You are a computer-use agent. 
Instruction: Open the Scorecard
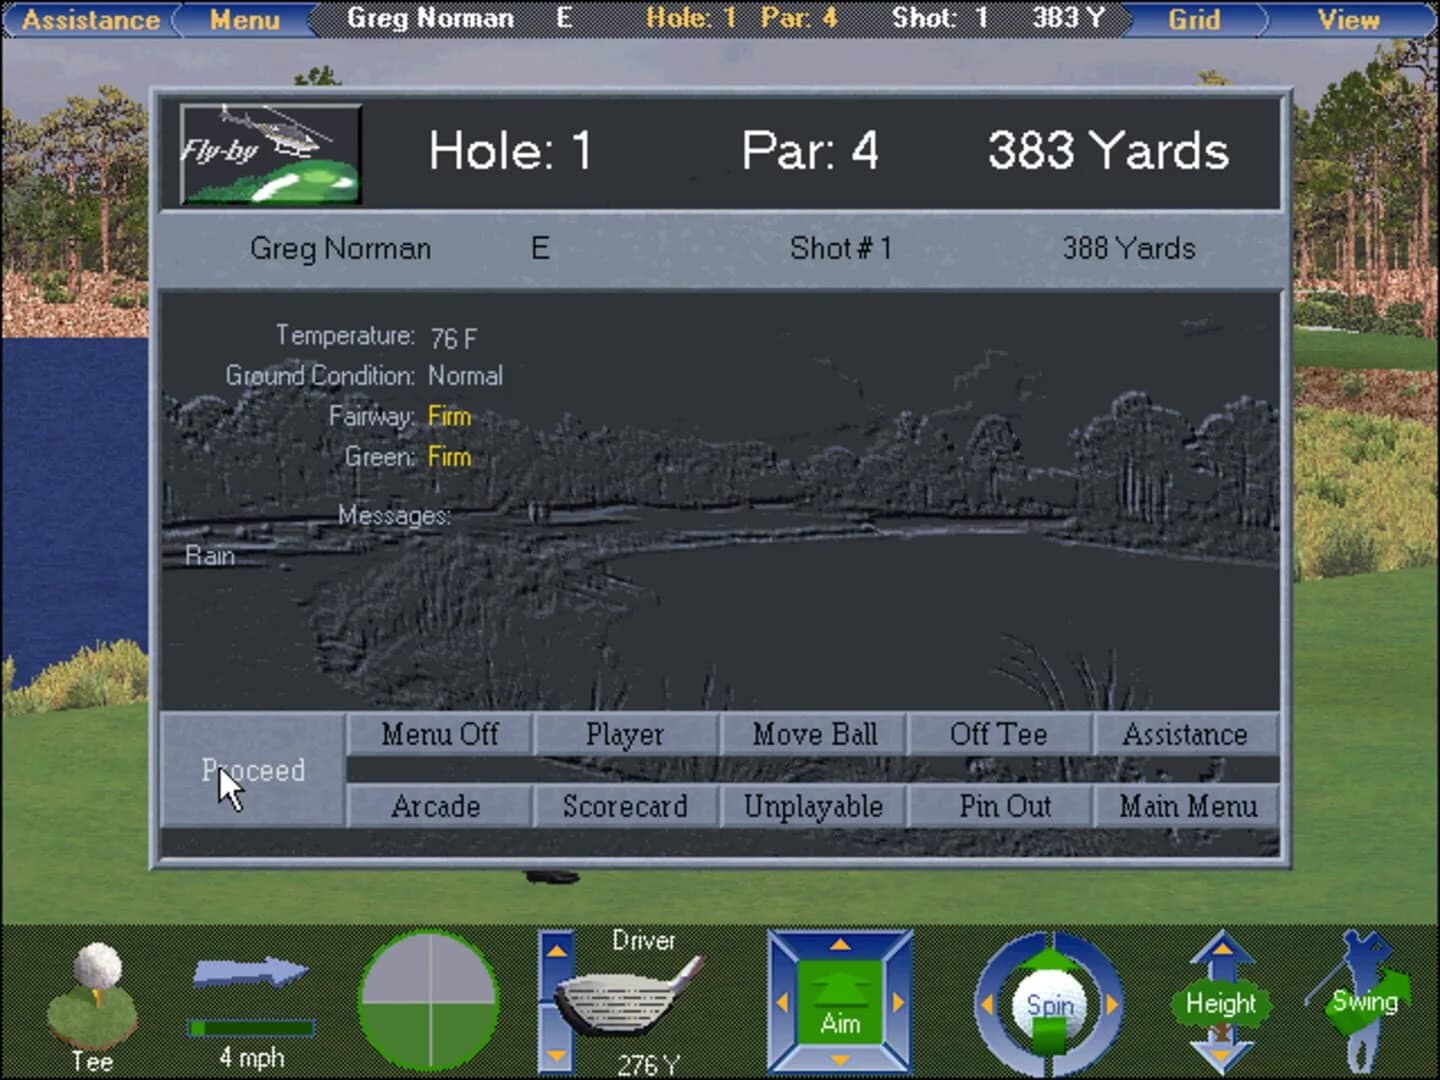[625, 806]
